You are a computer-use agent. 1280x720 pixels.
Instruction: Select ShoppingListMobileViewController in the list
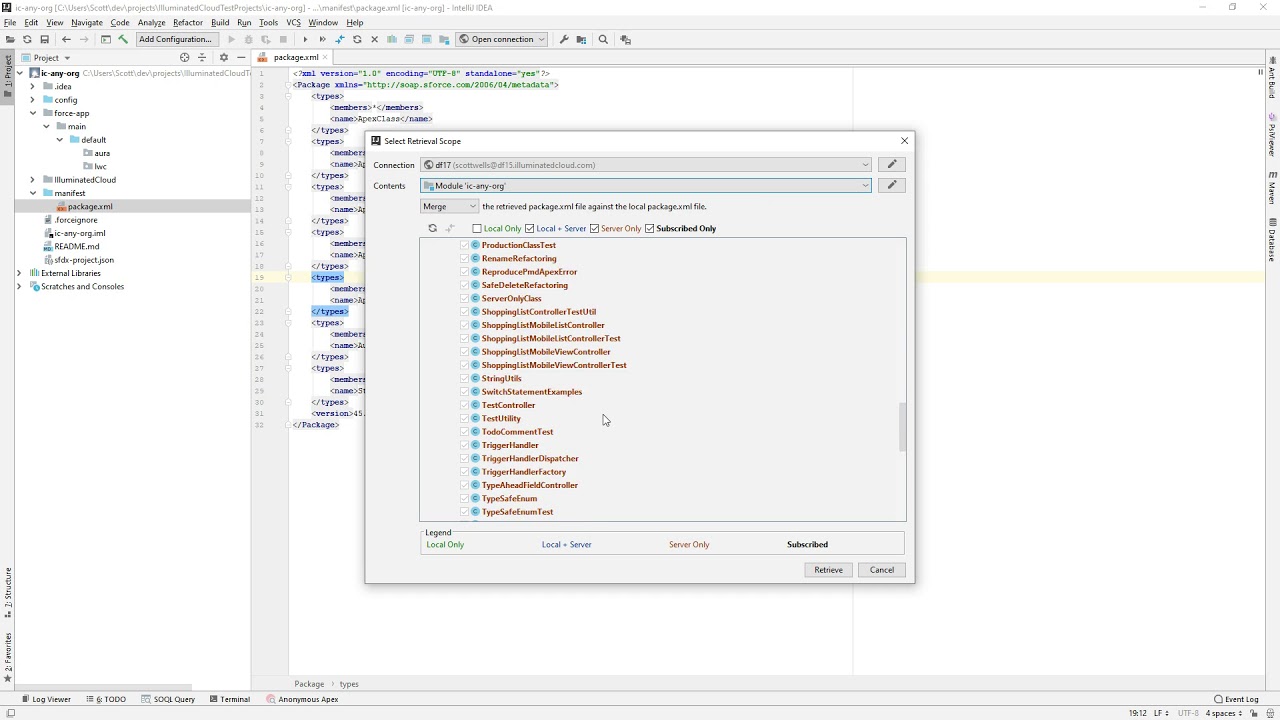pos(546,352)
